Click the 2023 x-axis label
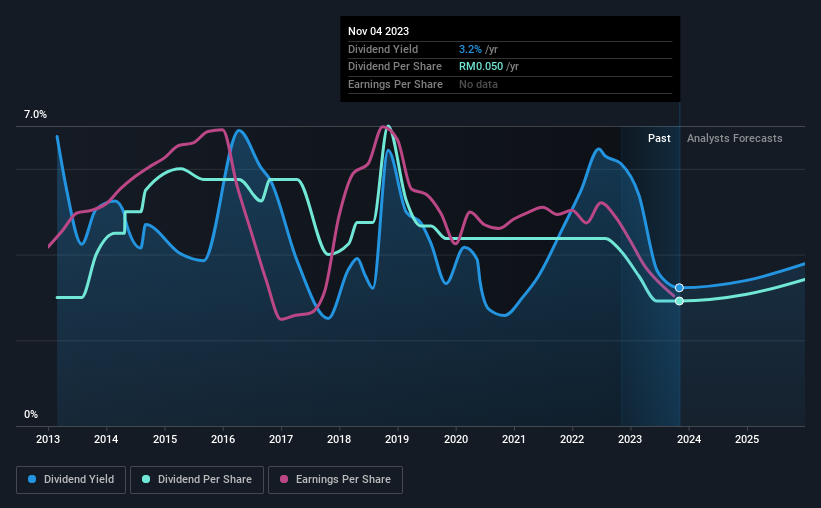Image resolution: width=821 pixels, height=508 pixels. point(630,439)
